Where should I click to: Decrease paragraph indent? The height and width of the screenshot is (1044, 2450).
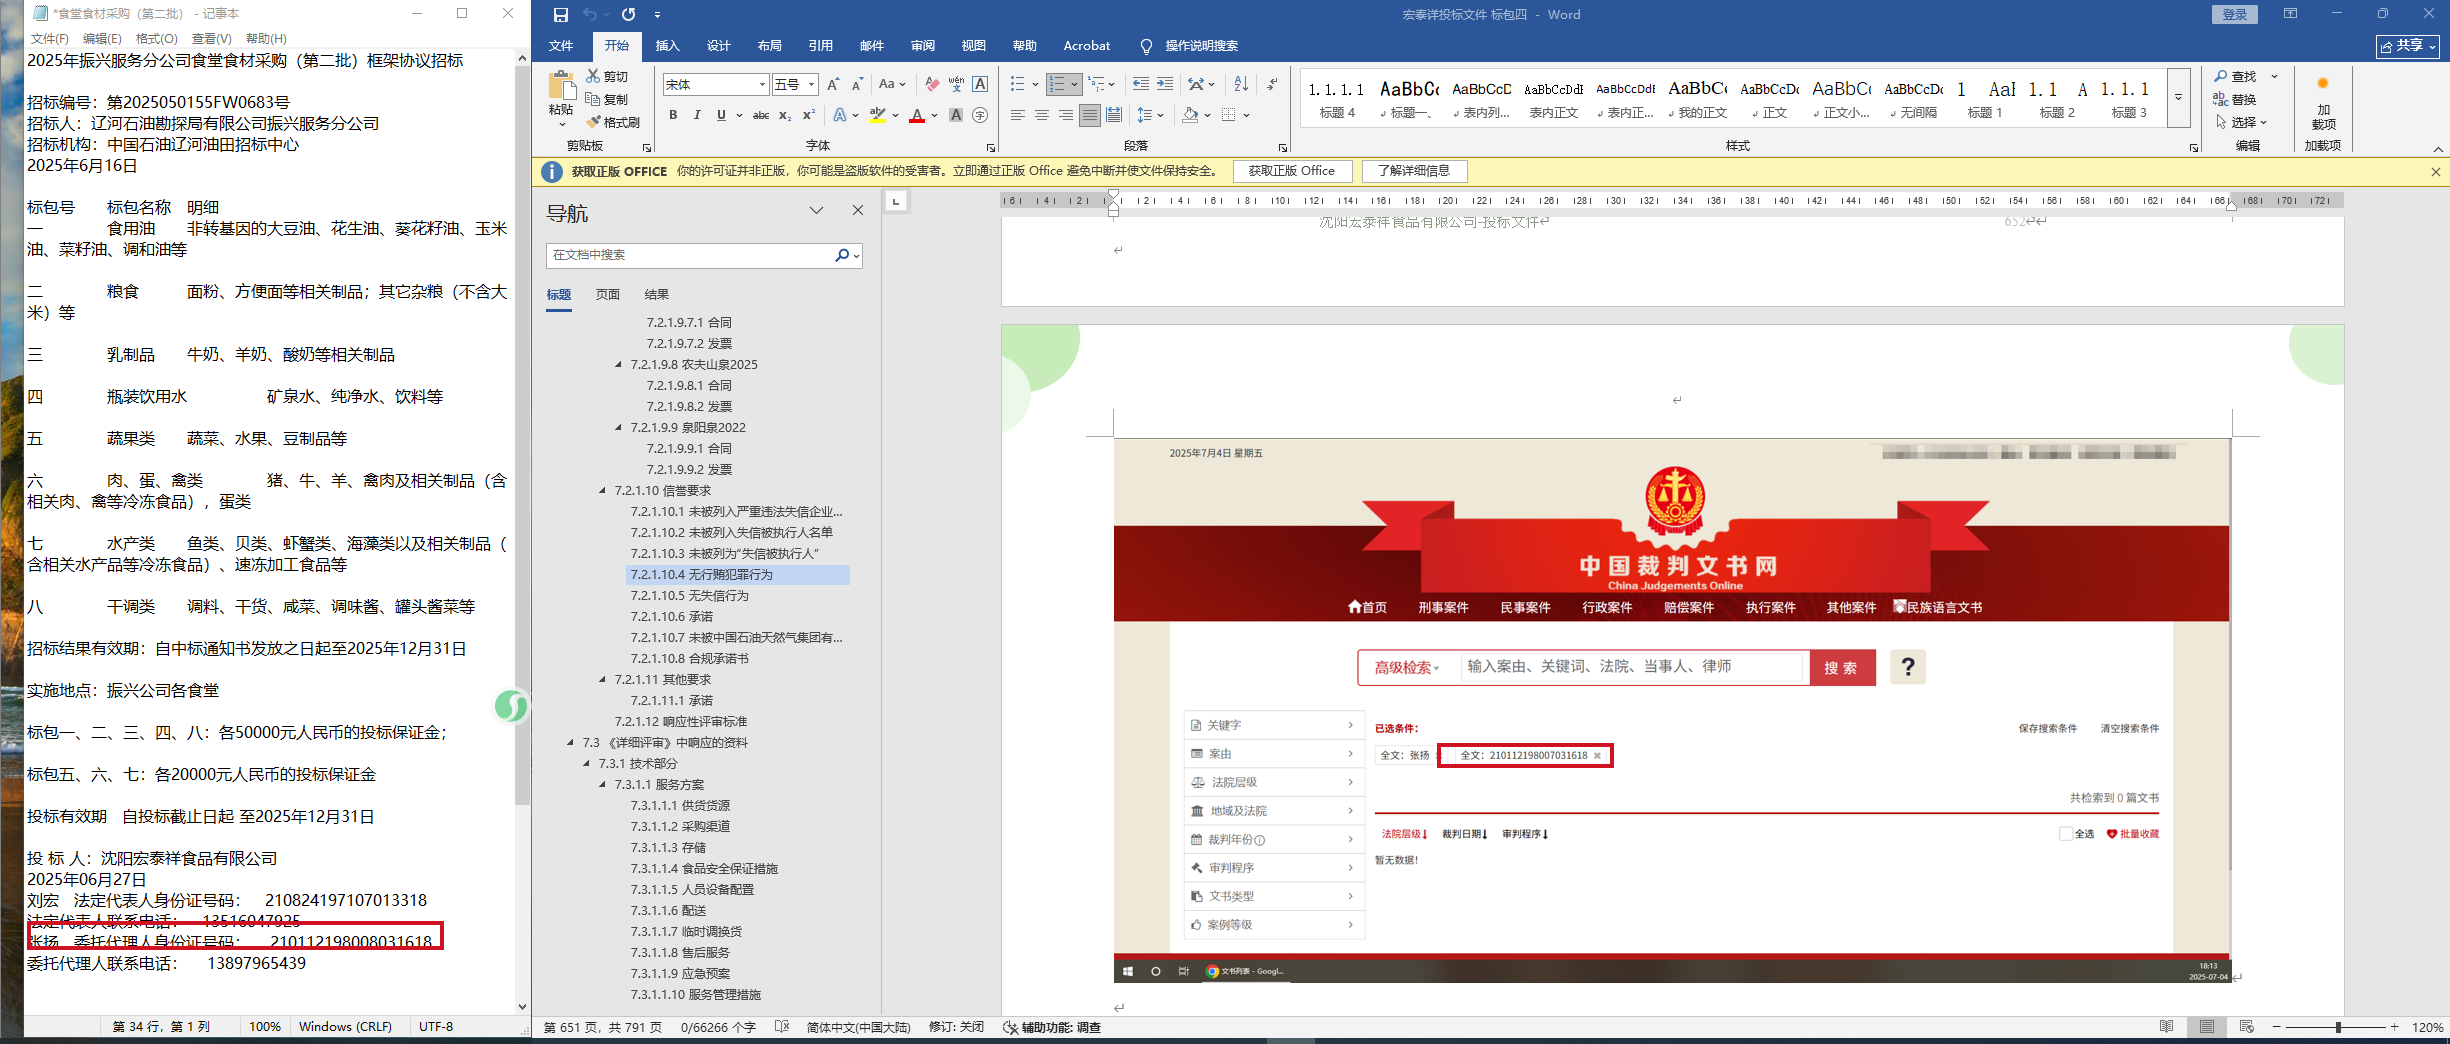1140,85
